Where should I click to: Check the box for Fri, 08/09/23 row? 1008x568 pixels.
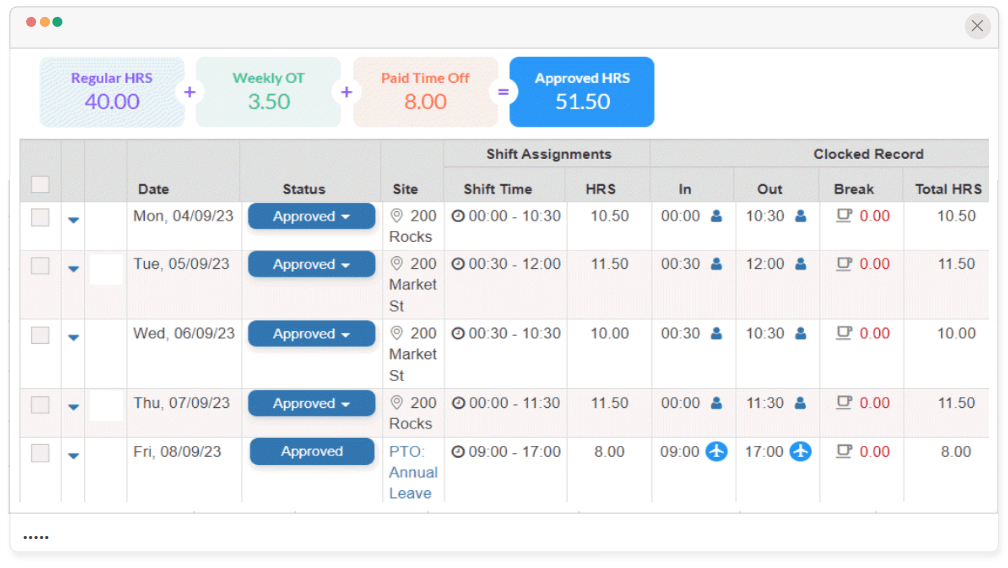coord(40,453)
